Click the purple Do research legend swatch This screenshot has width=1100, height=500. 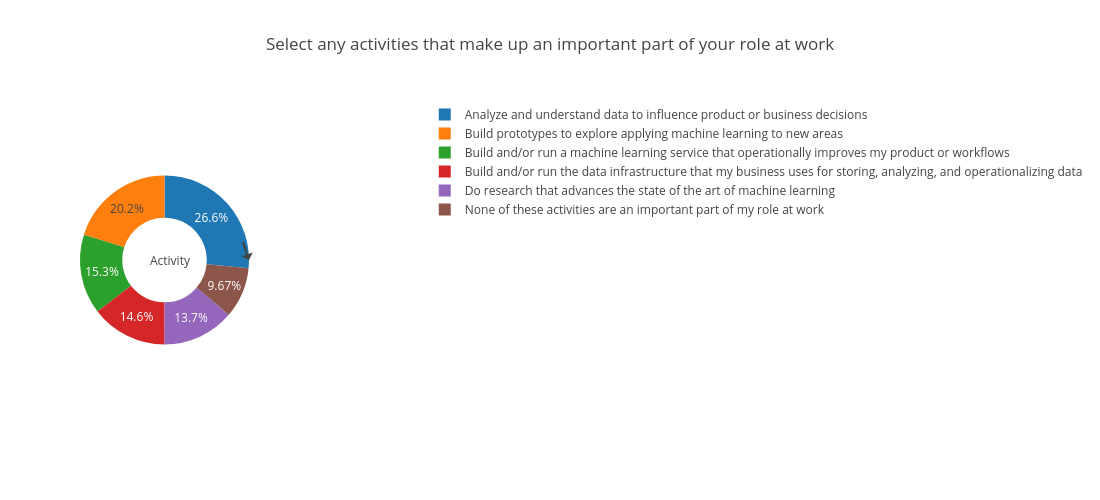point(445,190)
